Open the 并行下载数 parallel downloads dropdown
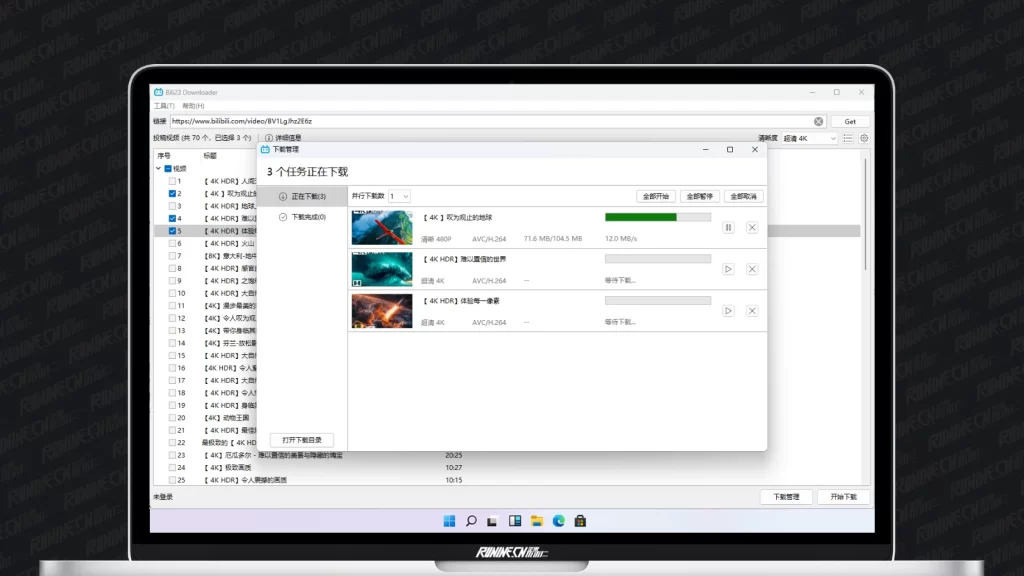1024x576 pixels. coord(399,196)
